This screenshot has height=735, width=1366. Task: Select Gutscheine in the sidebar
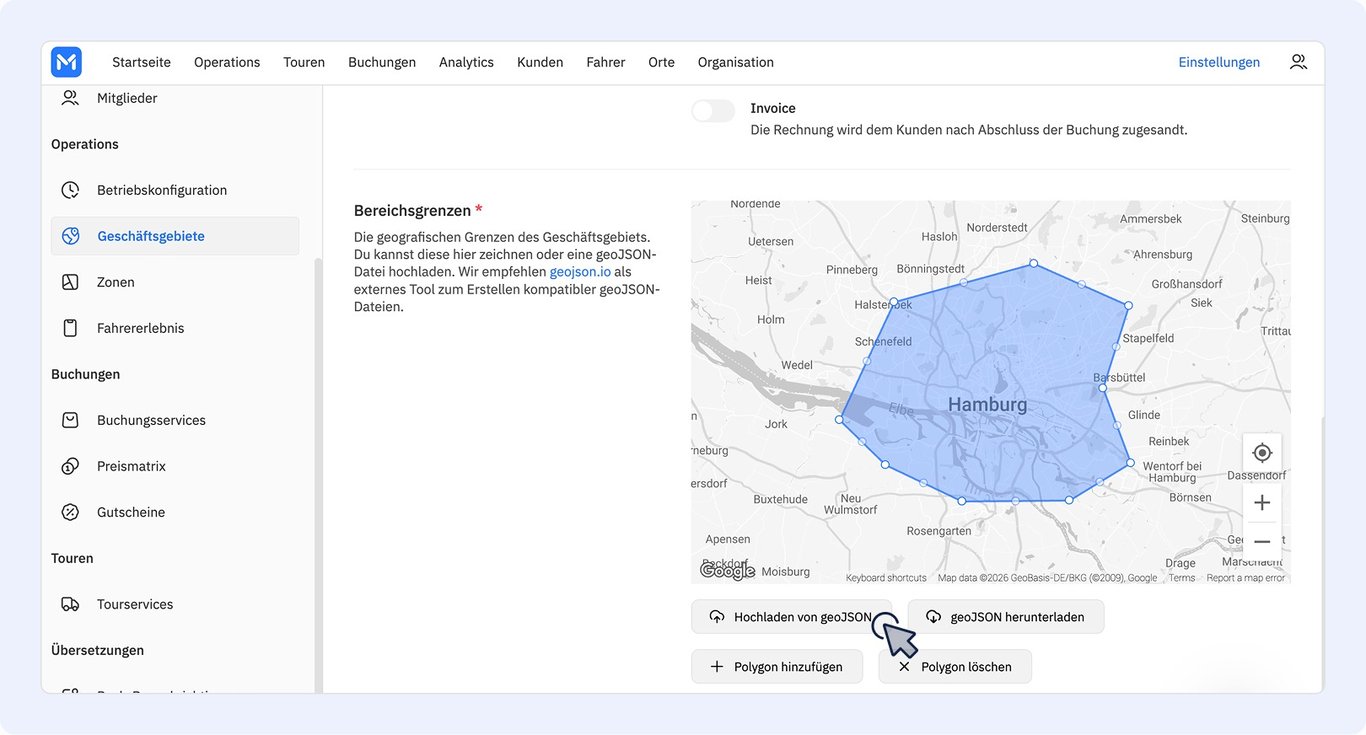[x=175, y=512]
